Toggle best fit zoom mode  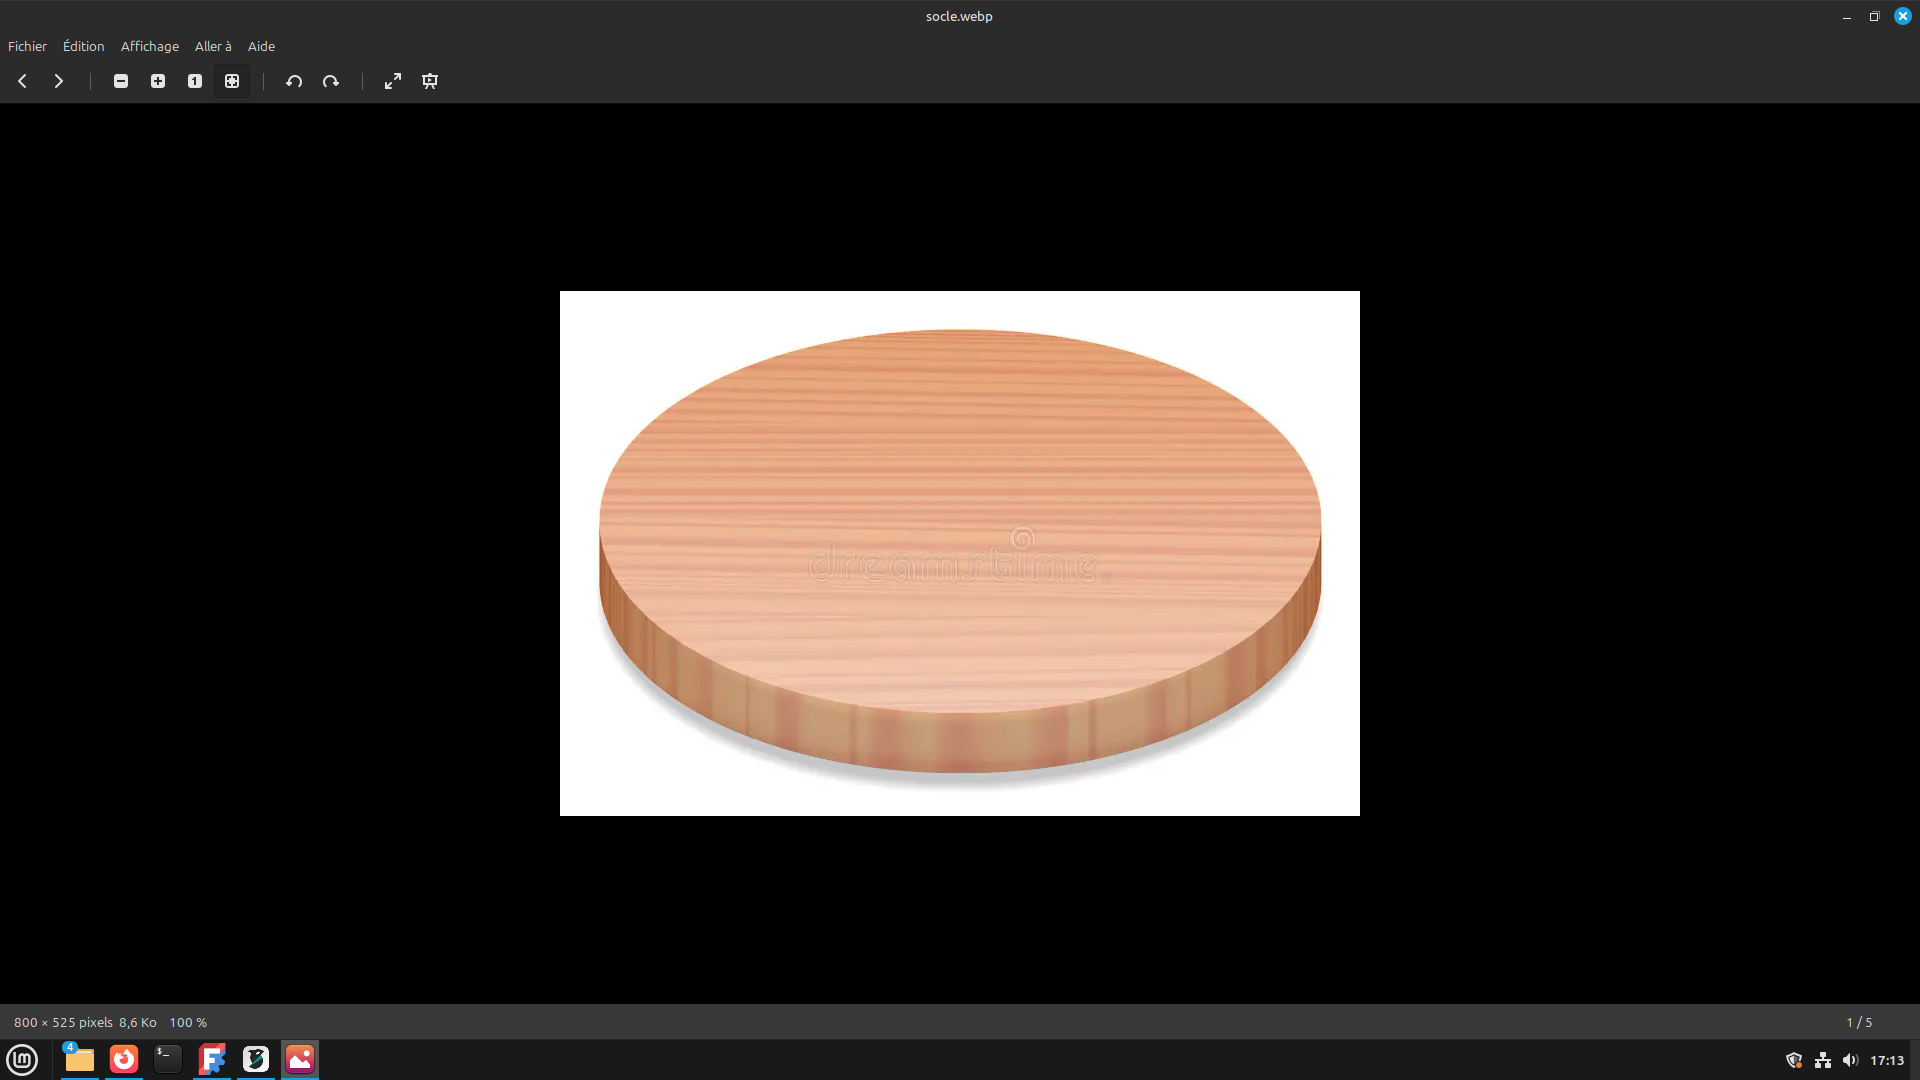pos(232,81)
